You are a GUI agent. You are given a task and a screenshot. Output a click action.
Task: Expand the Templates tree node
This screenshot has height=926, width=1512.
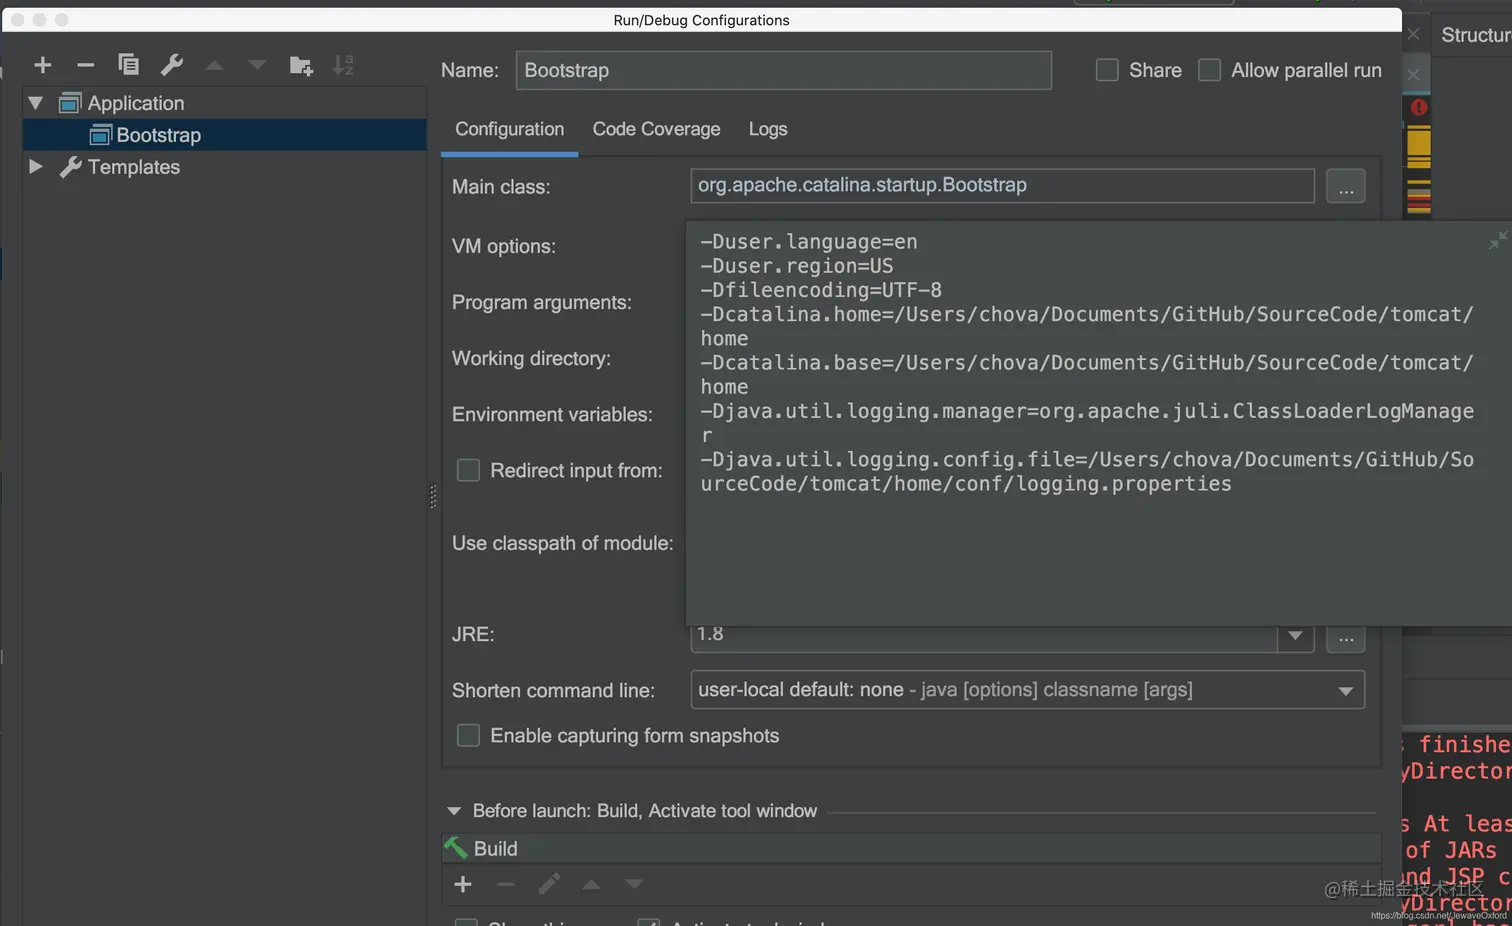click(36, 167)
